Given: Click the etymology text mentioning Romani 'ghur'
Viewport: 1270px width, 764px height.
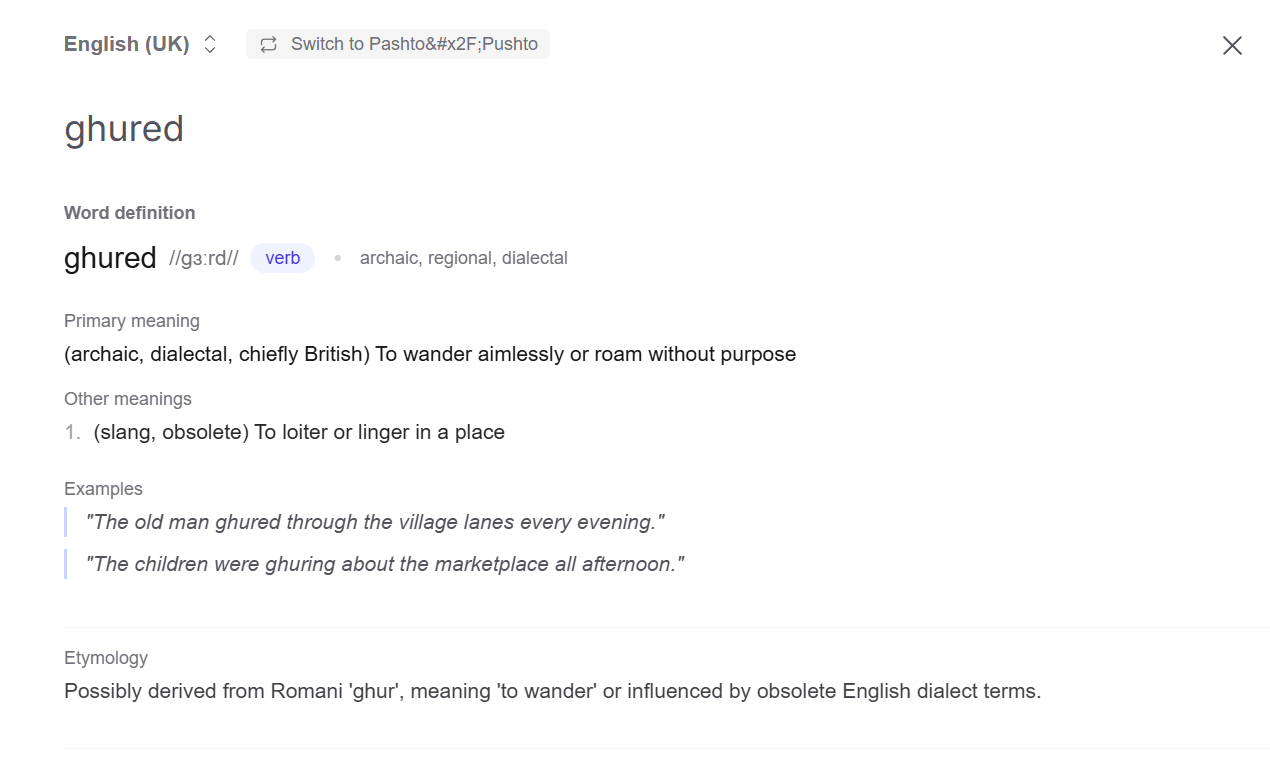Looking at the screenshot, I should coord(552,691).
